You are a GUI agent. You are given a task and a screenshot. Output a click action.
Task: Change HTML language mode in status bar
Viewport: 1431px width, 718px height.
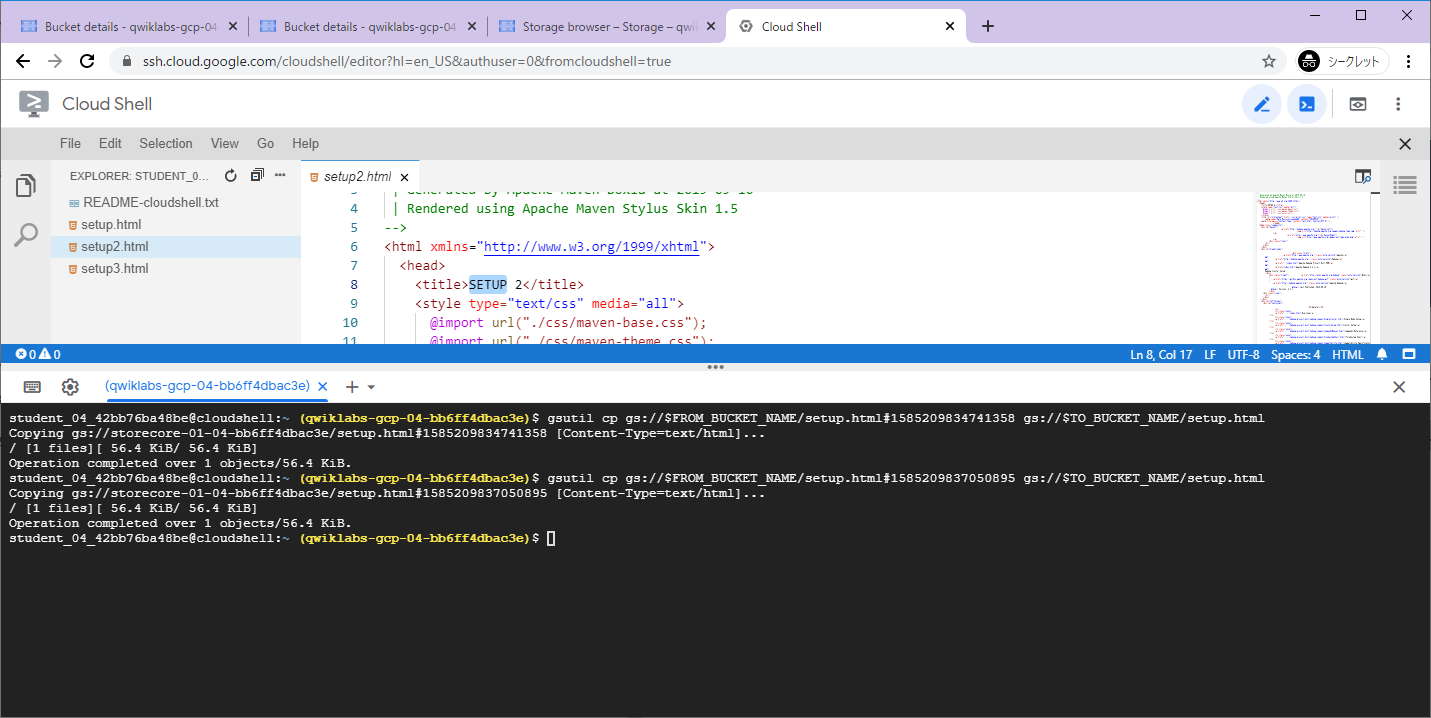tap(1348, 354)
